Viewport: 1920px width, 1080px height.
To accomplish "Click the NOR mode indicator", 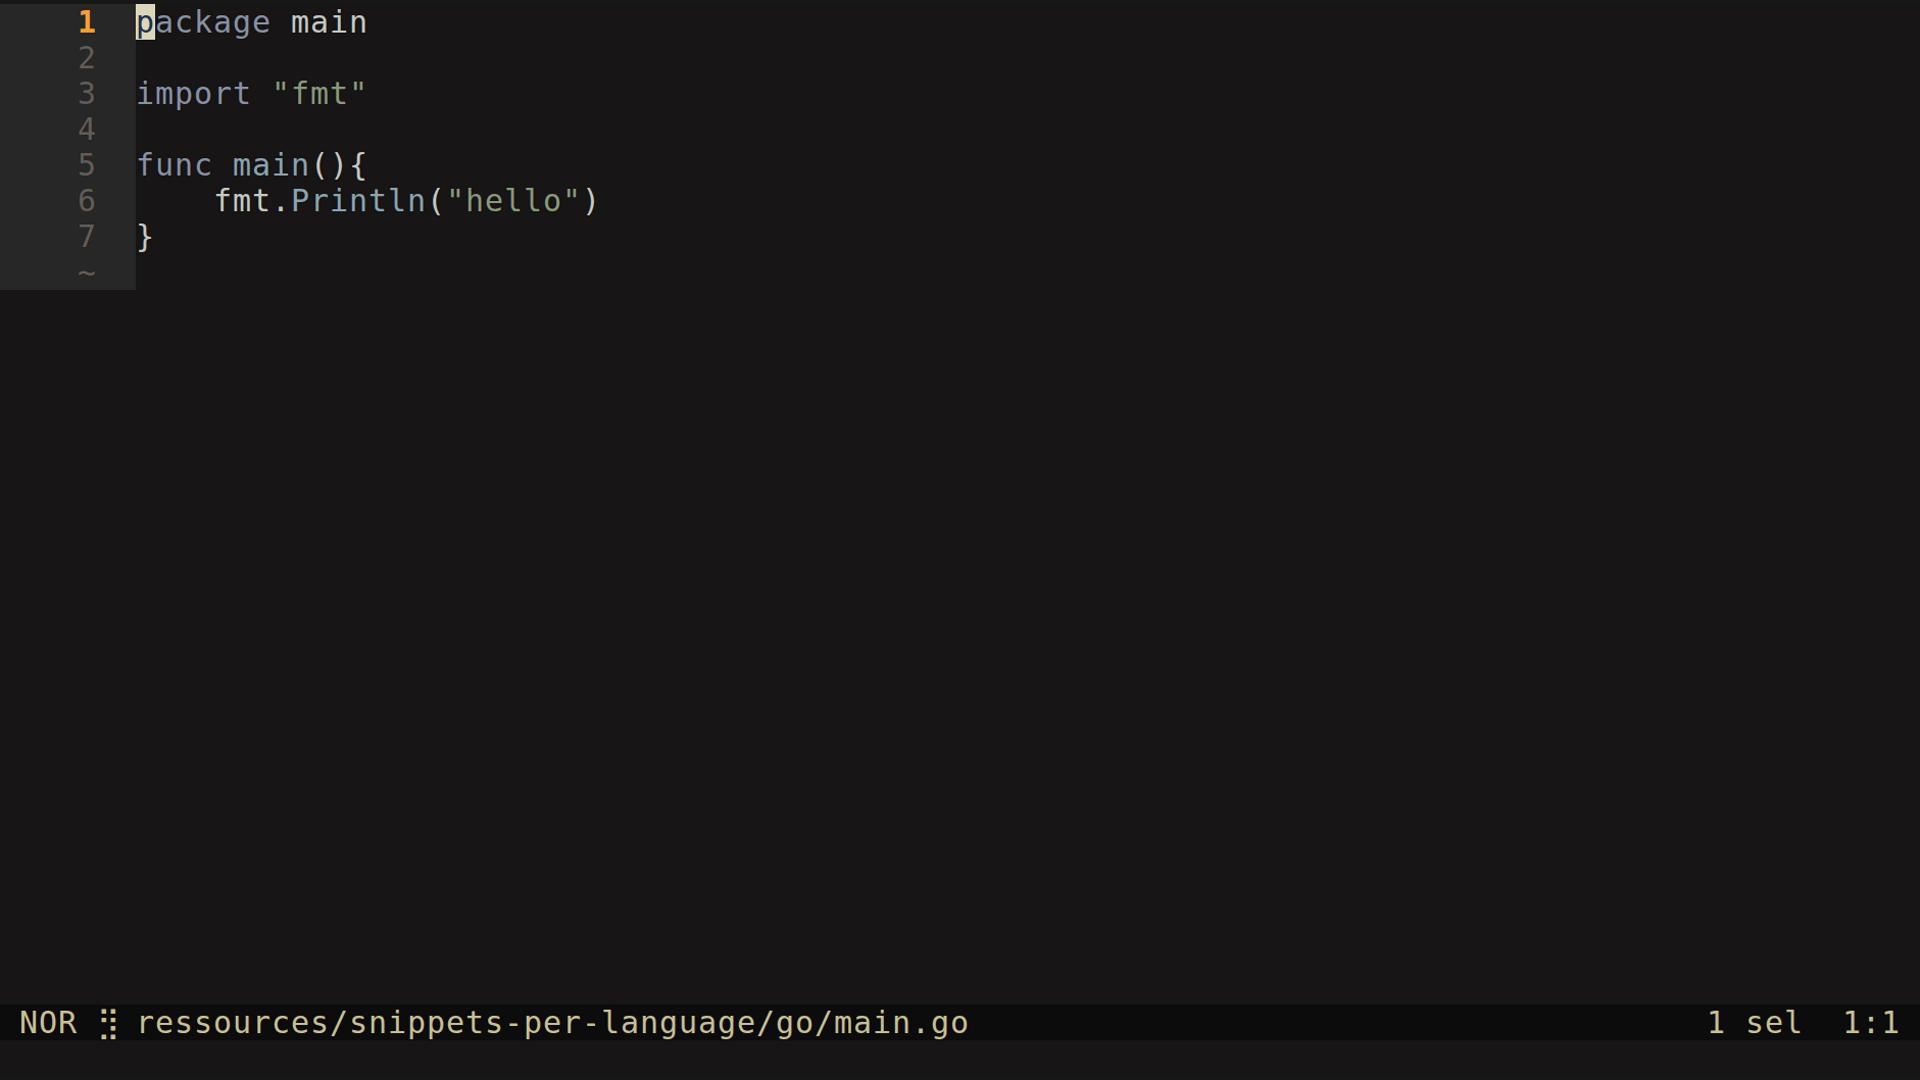I will click(x=48, y=1023).
